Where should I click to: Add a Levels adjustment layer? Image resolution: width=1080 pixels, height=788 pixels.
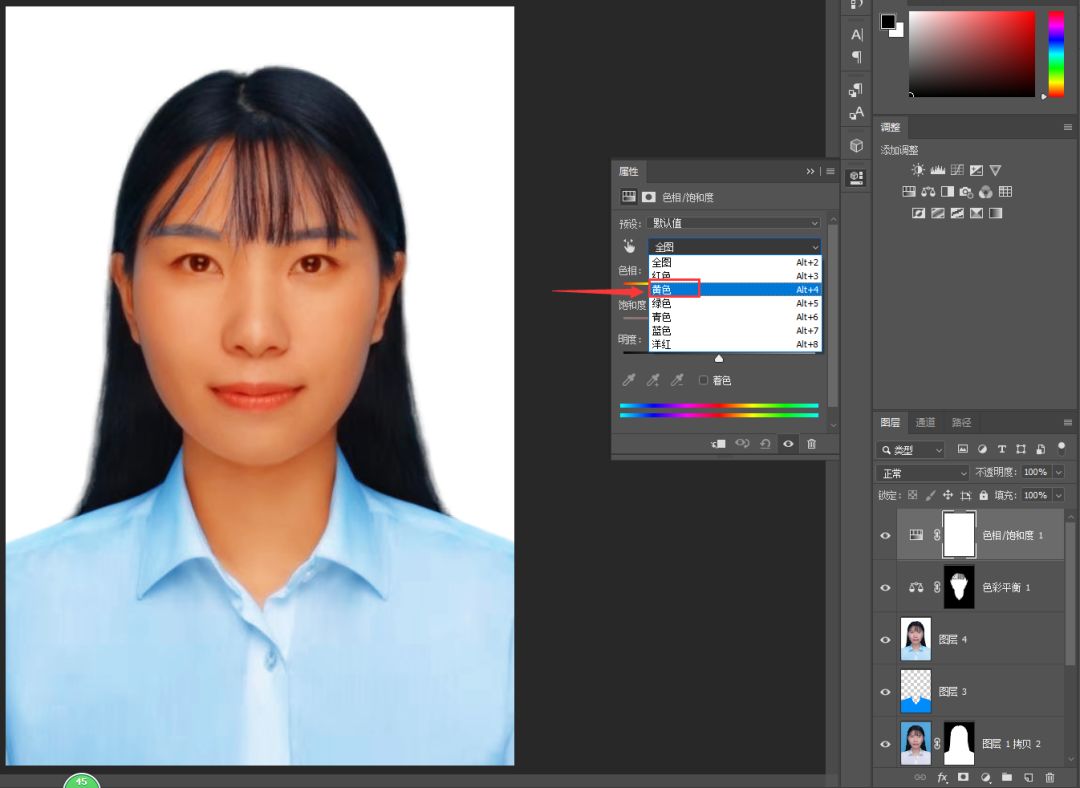click(x=937, y=171)
